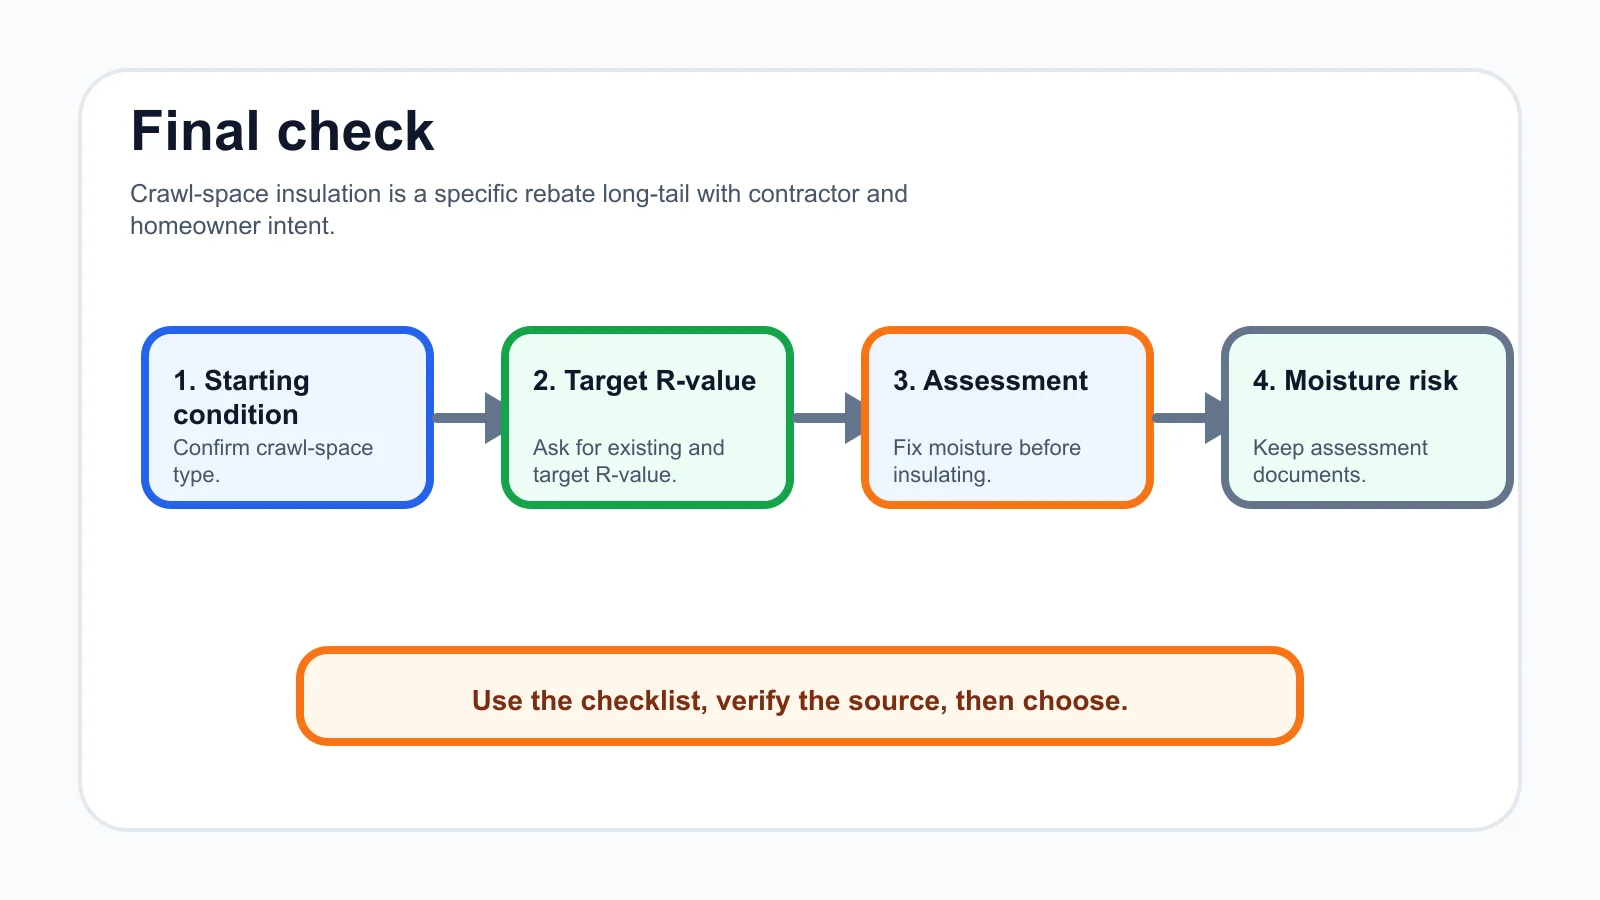The height and width of the screenshot is (900, 1600).
Task: Click the '2. Target R-value' title
Action: coord(644,381)
